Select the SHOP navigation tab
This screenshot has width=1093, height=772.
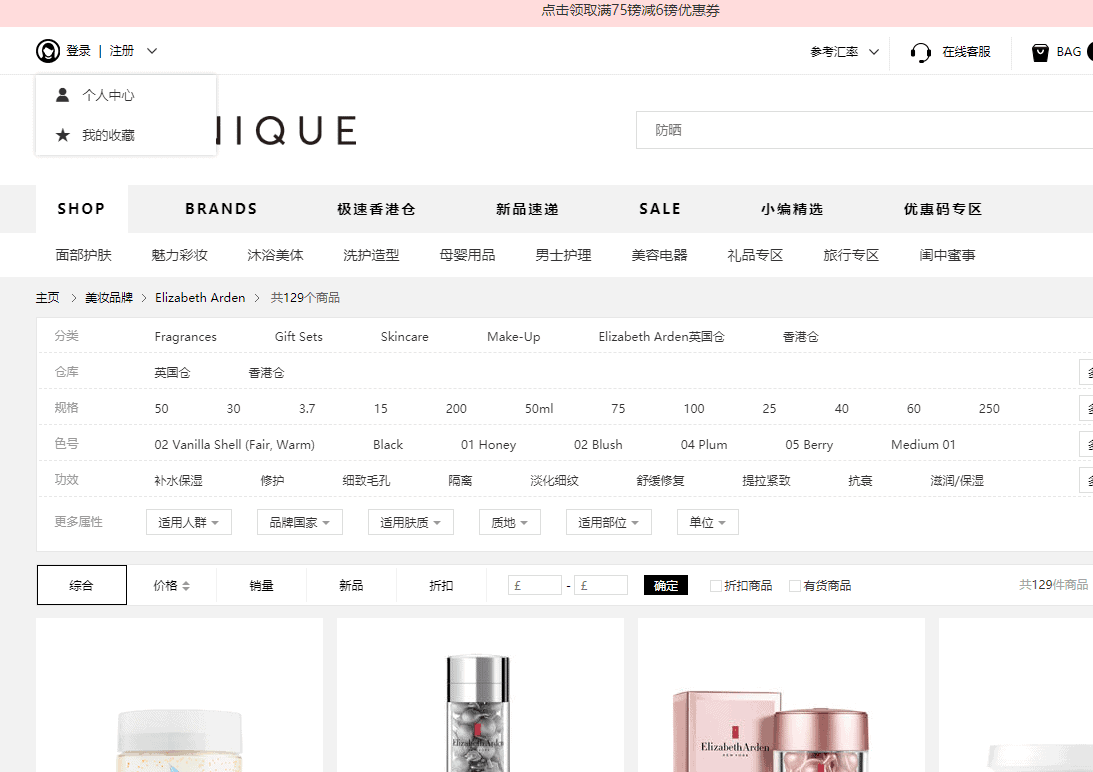pos(82,209)
